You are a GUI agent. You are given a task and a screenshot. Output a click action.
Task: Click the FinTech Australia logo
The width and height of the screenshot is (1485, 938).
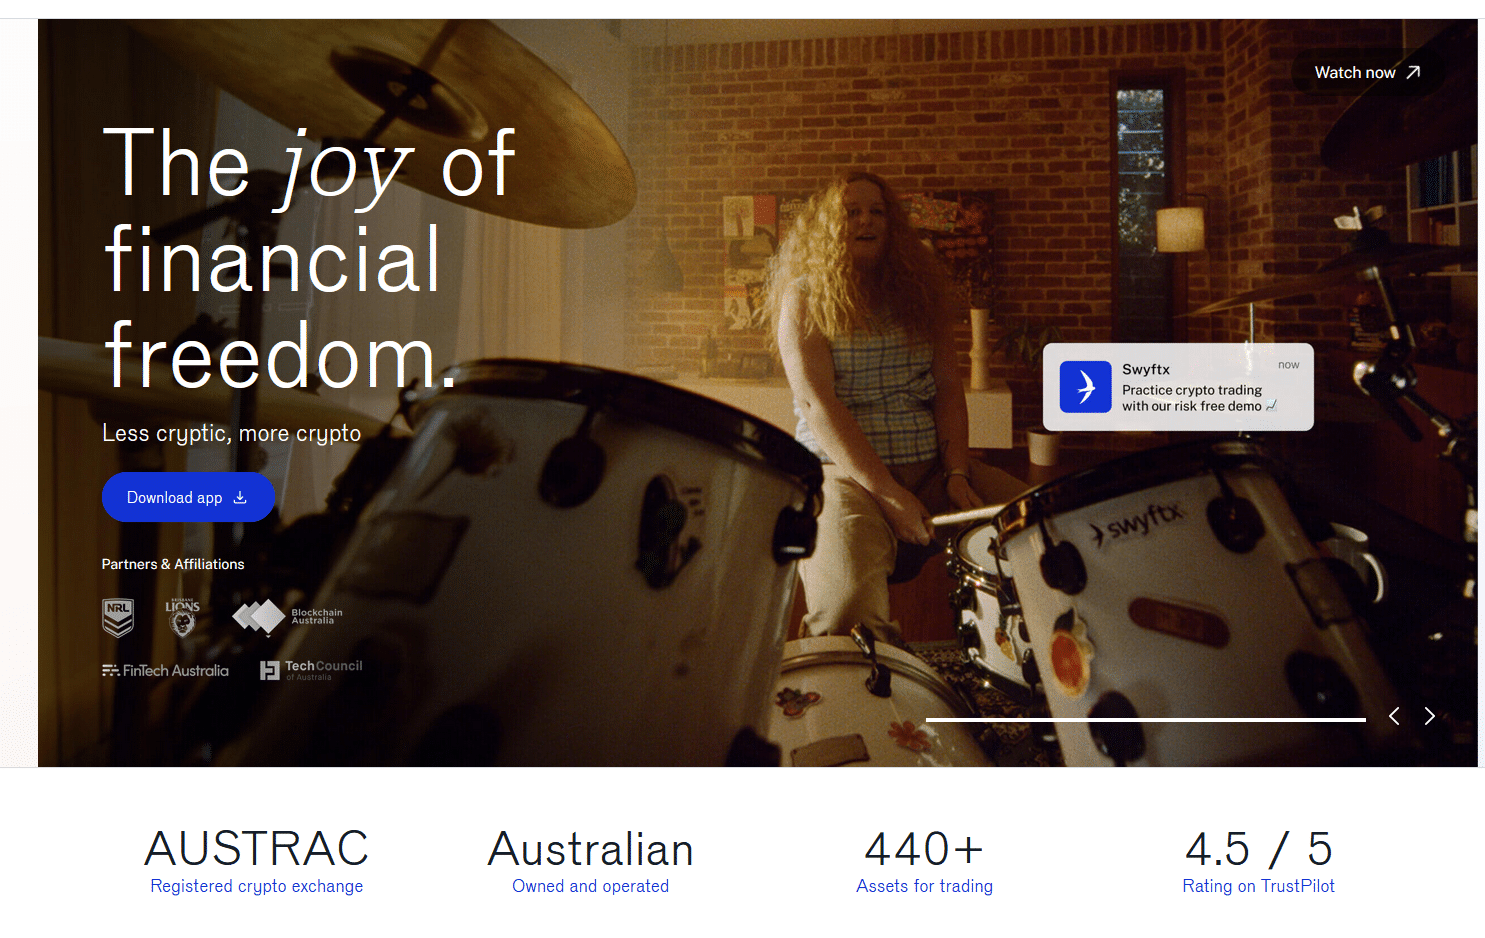coord(165,671)
